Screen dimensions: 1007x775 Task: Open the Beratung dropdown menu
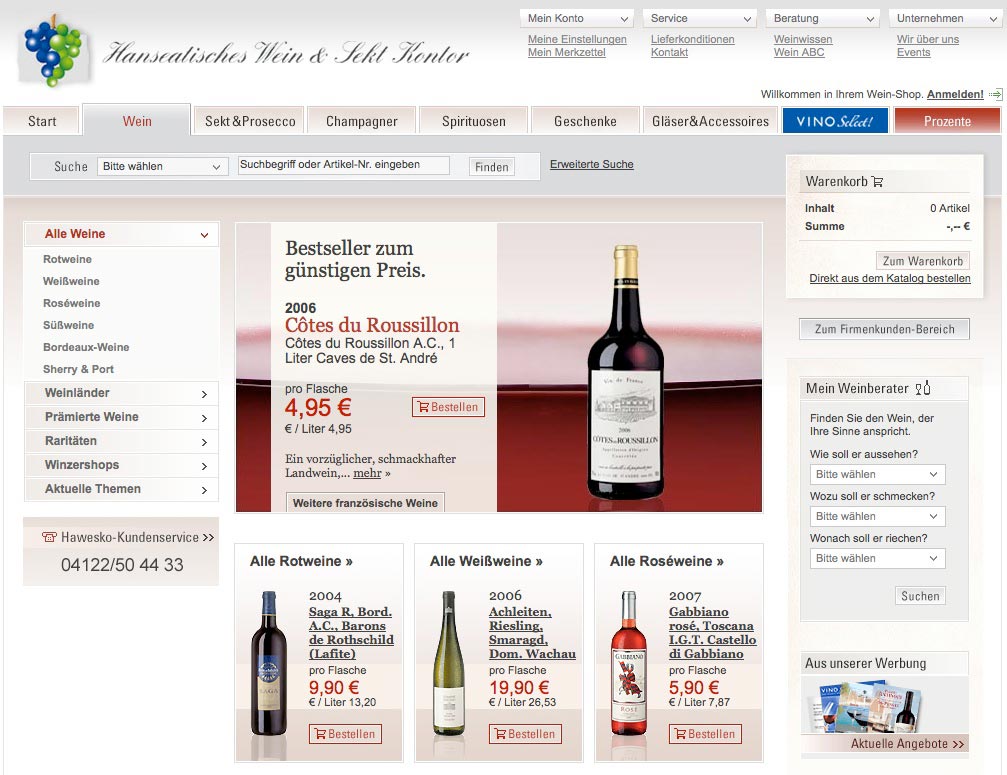point(823,19)
